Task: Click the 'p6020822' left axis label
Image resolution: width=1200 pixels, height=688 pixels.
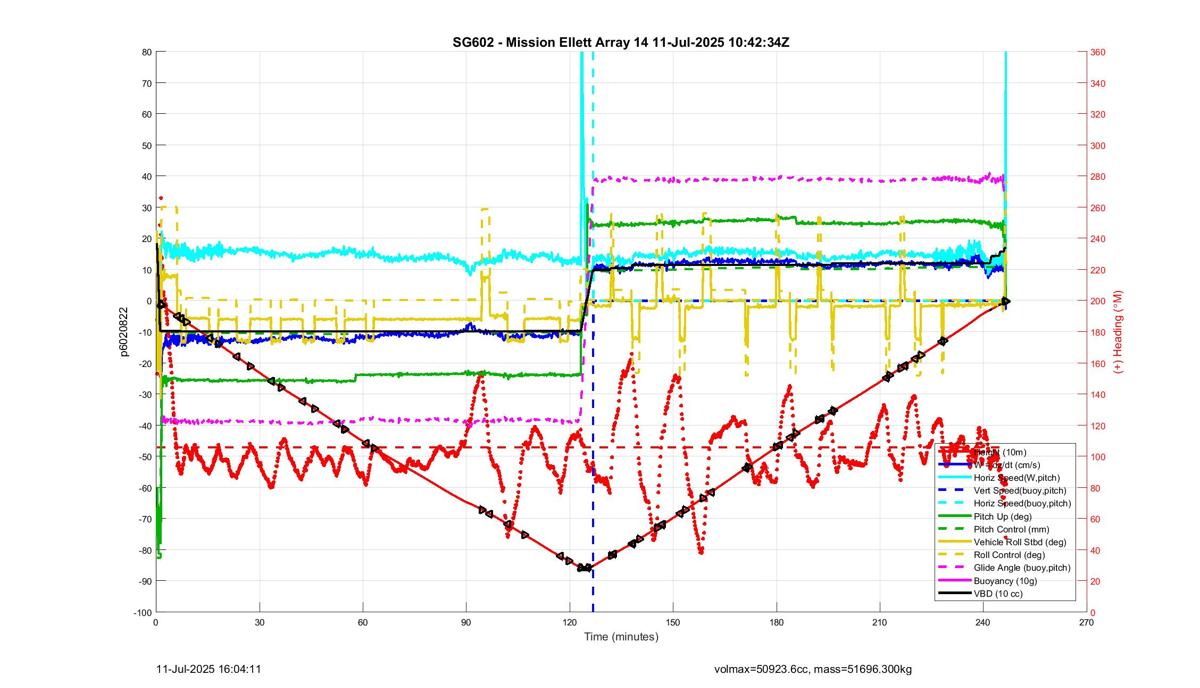Action: [125, 331]
